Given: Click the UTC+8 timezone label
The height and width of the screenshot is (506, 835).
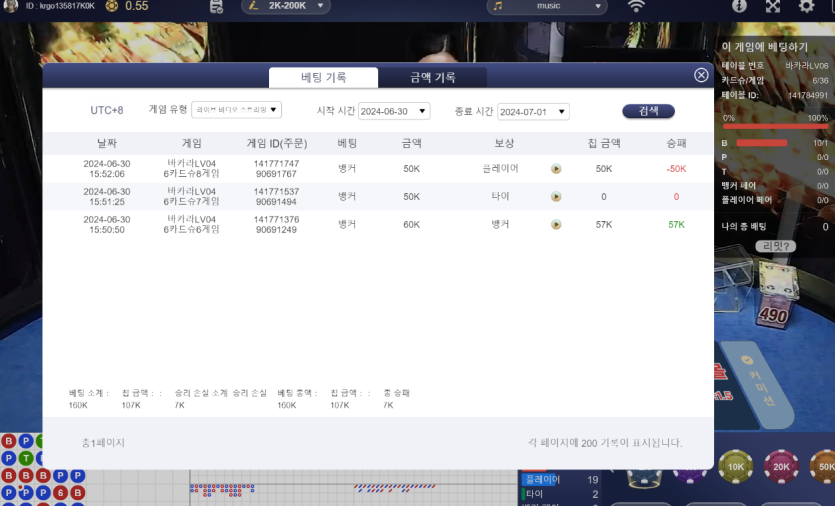Looking at the screenshot, I should pyautogui.click(x=107, y=110).
